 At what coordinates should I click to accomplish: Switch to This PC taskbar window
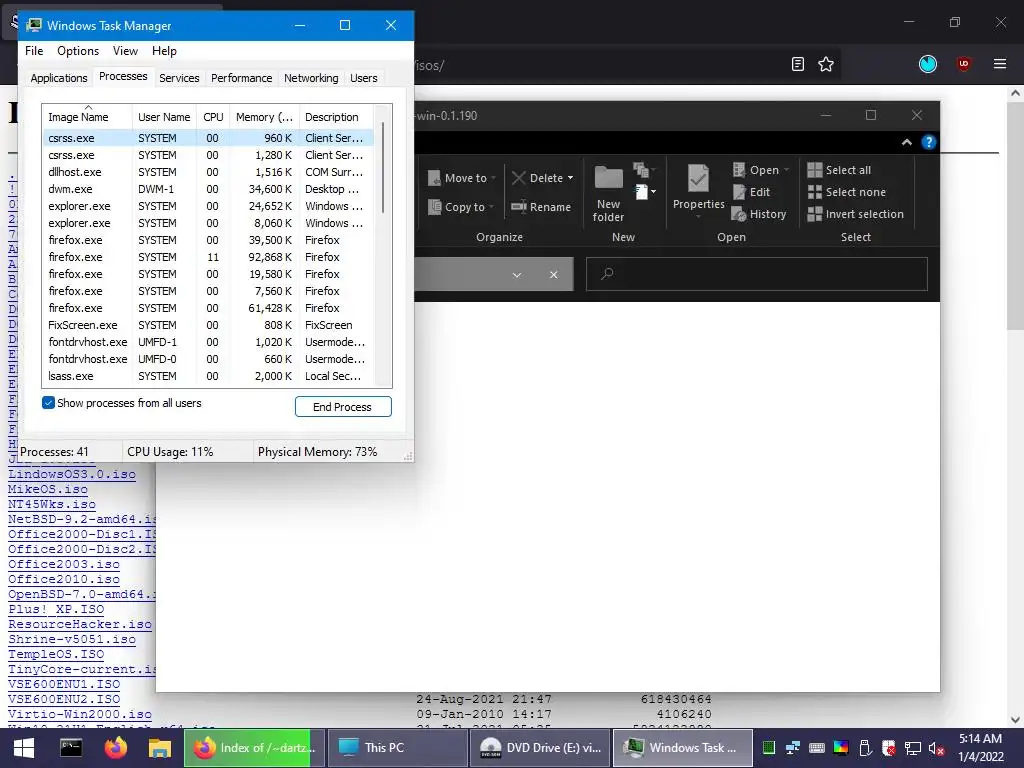point(397,748)
